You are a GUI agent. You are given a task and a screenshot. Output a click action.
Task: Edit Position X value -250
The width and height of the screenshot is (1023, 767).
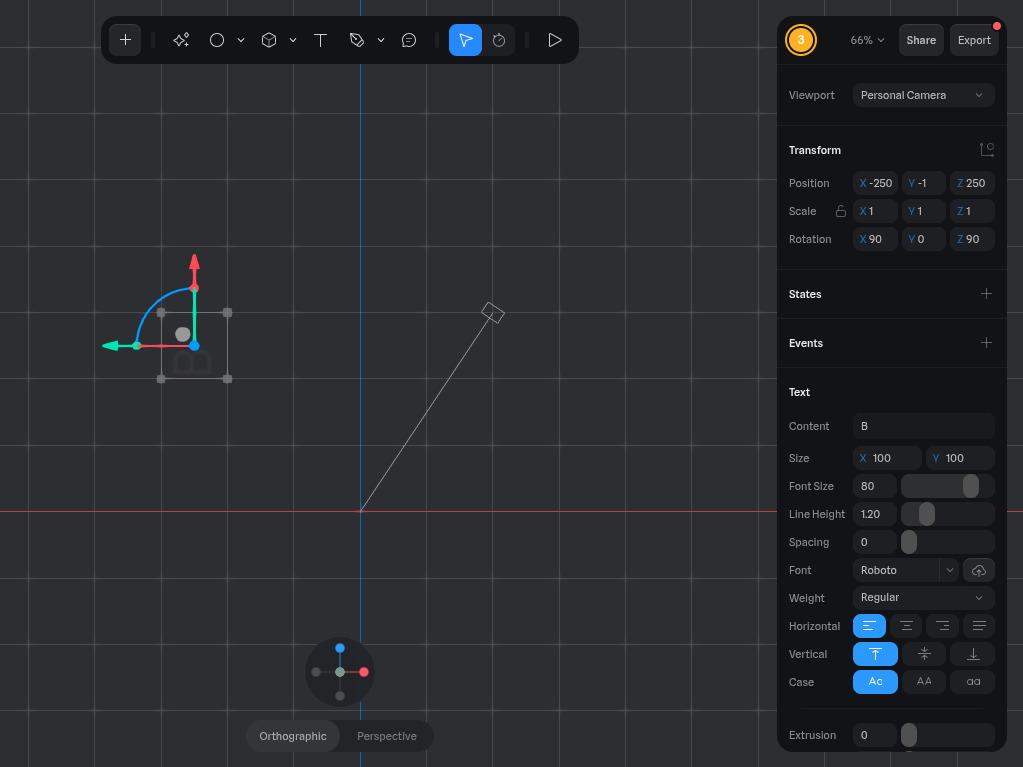click(x=875, y=183)
